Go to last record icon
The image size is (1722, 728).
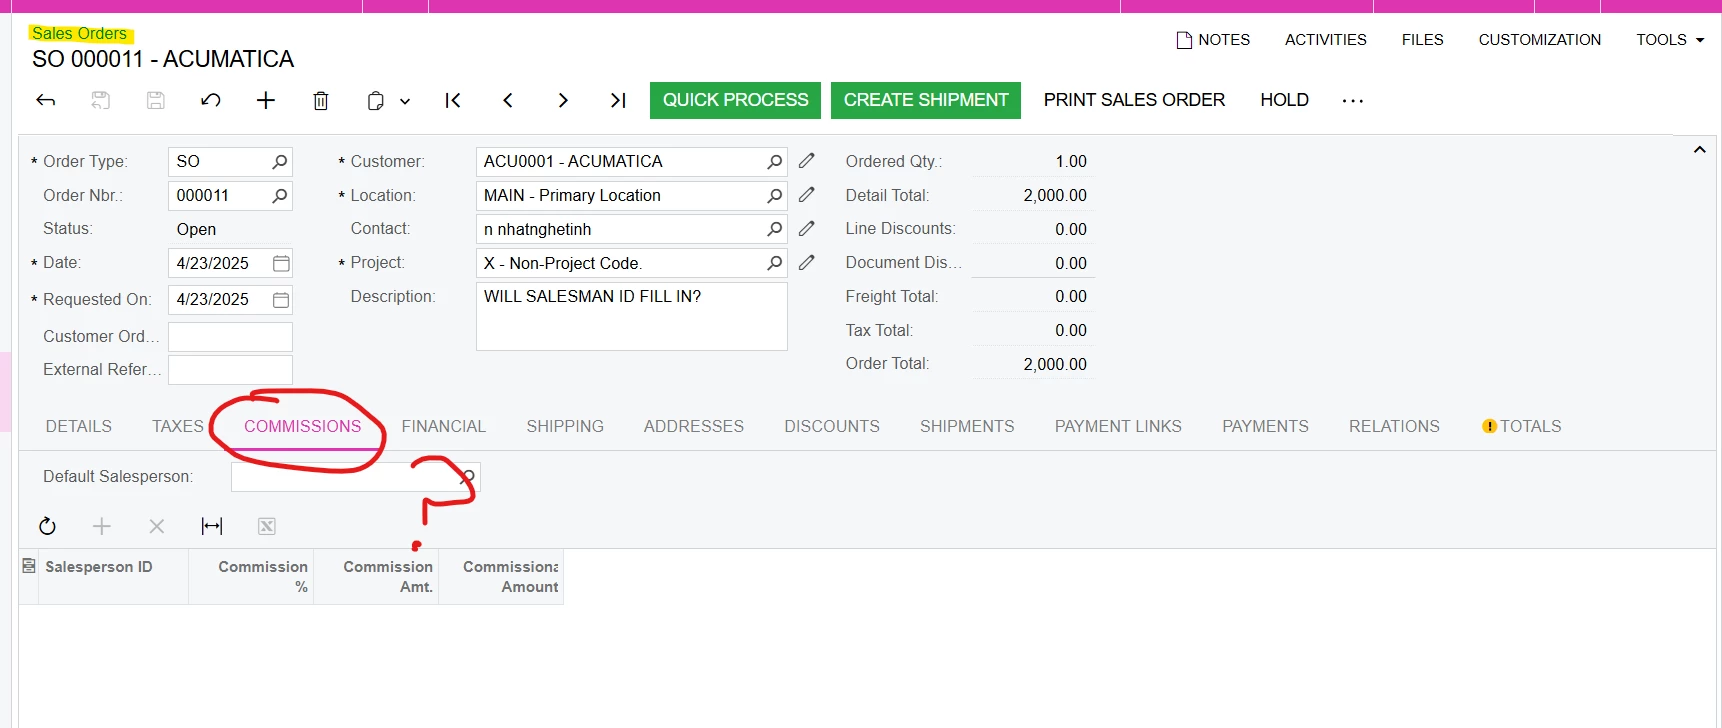[x=618, y=100]
